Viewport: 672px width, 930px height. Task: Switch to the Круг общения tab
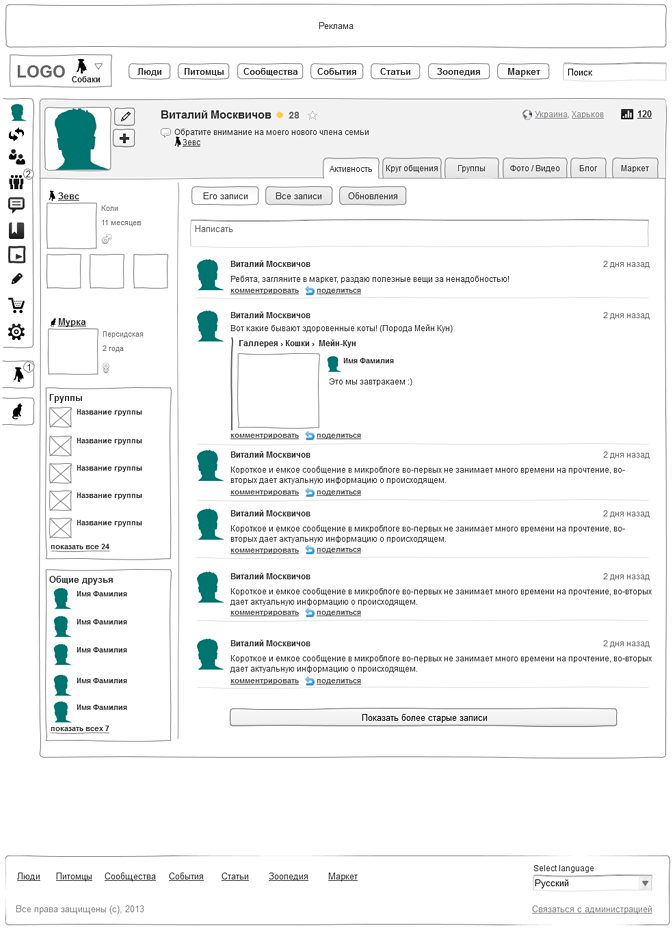click(412, 168)
